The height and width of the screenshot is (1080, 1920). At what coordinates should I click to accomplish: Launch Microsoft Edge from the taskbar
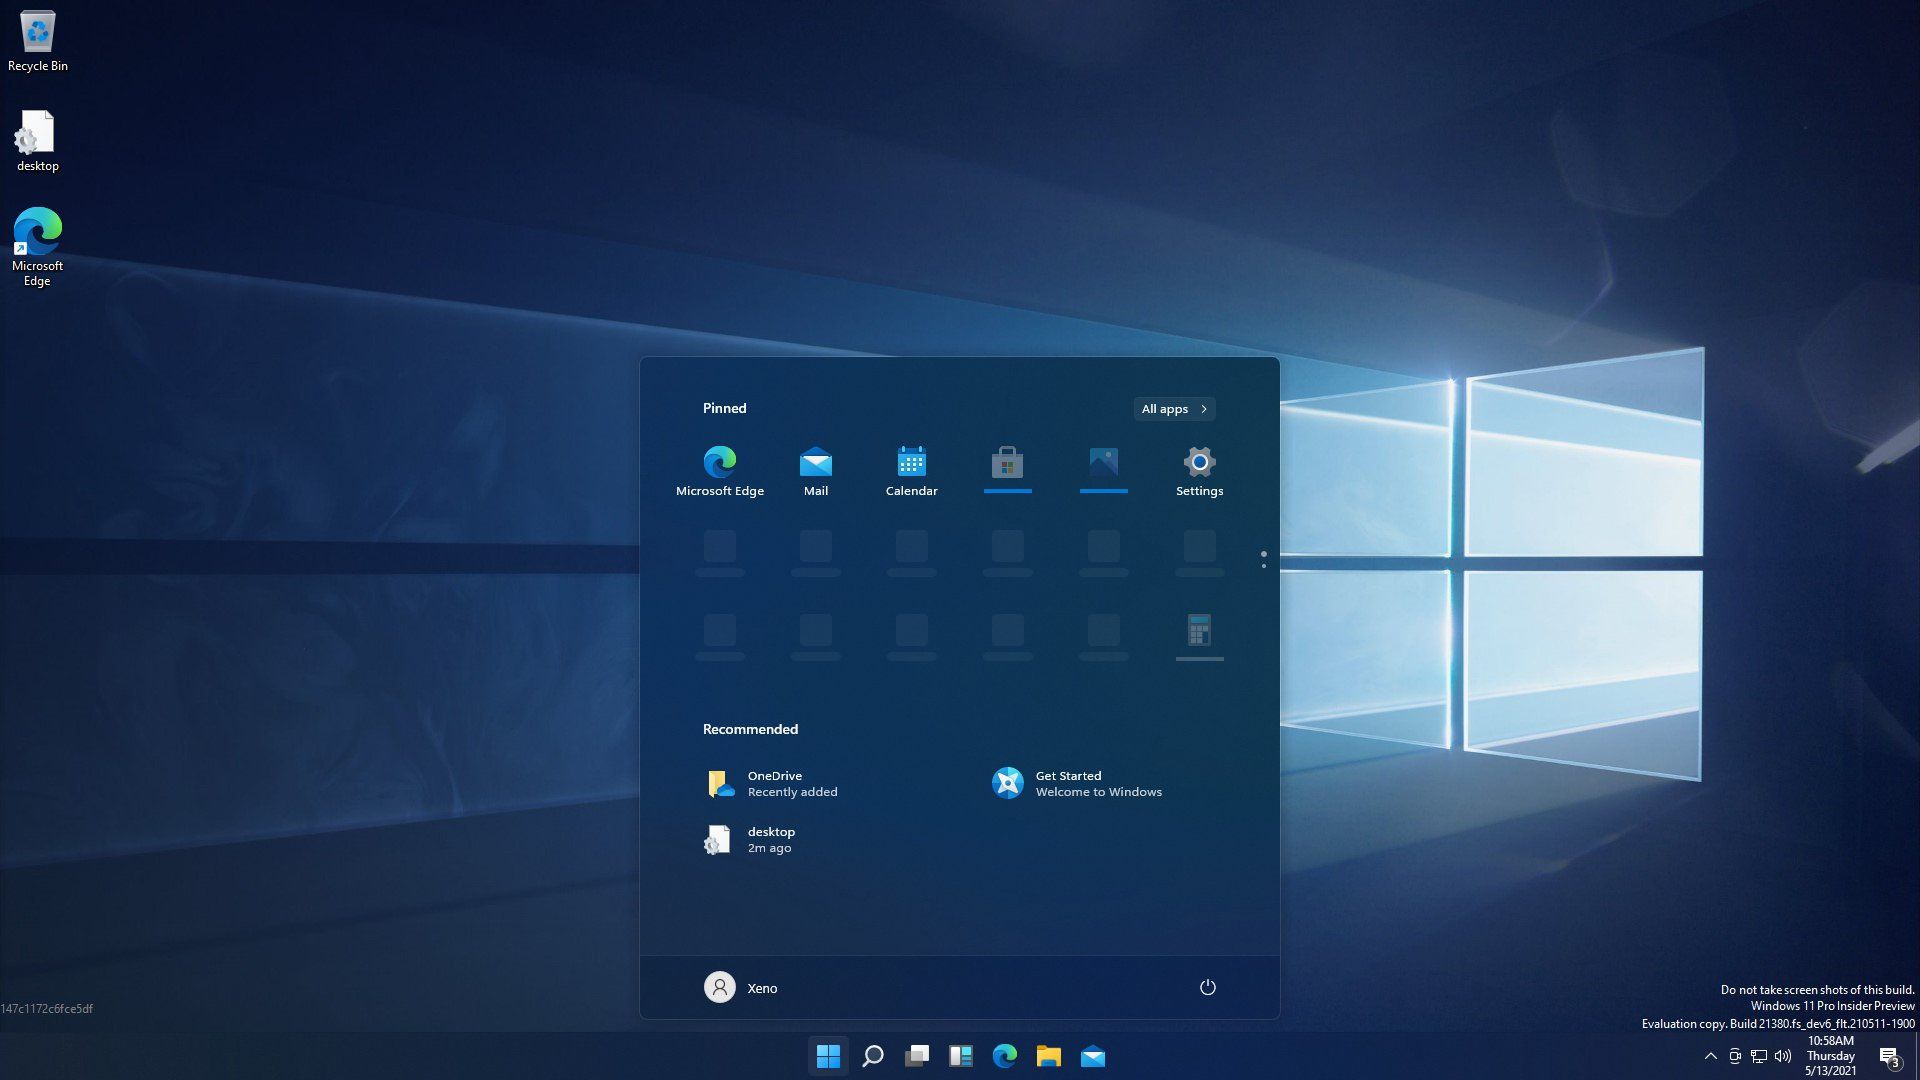click(1004, 1056)
